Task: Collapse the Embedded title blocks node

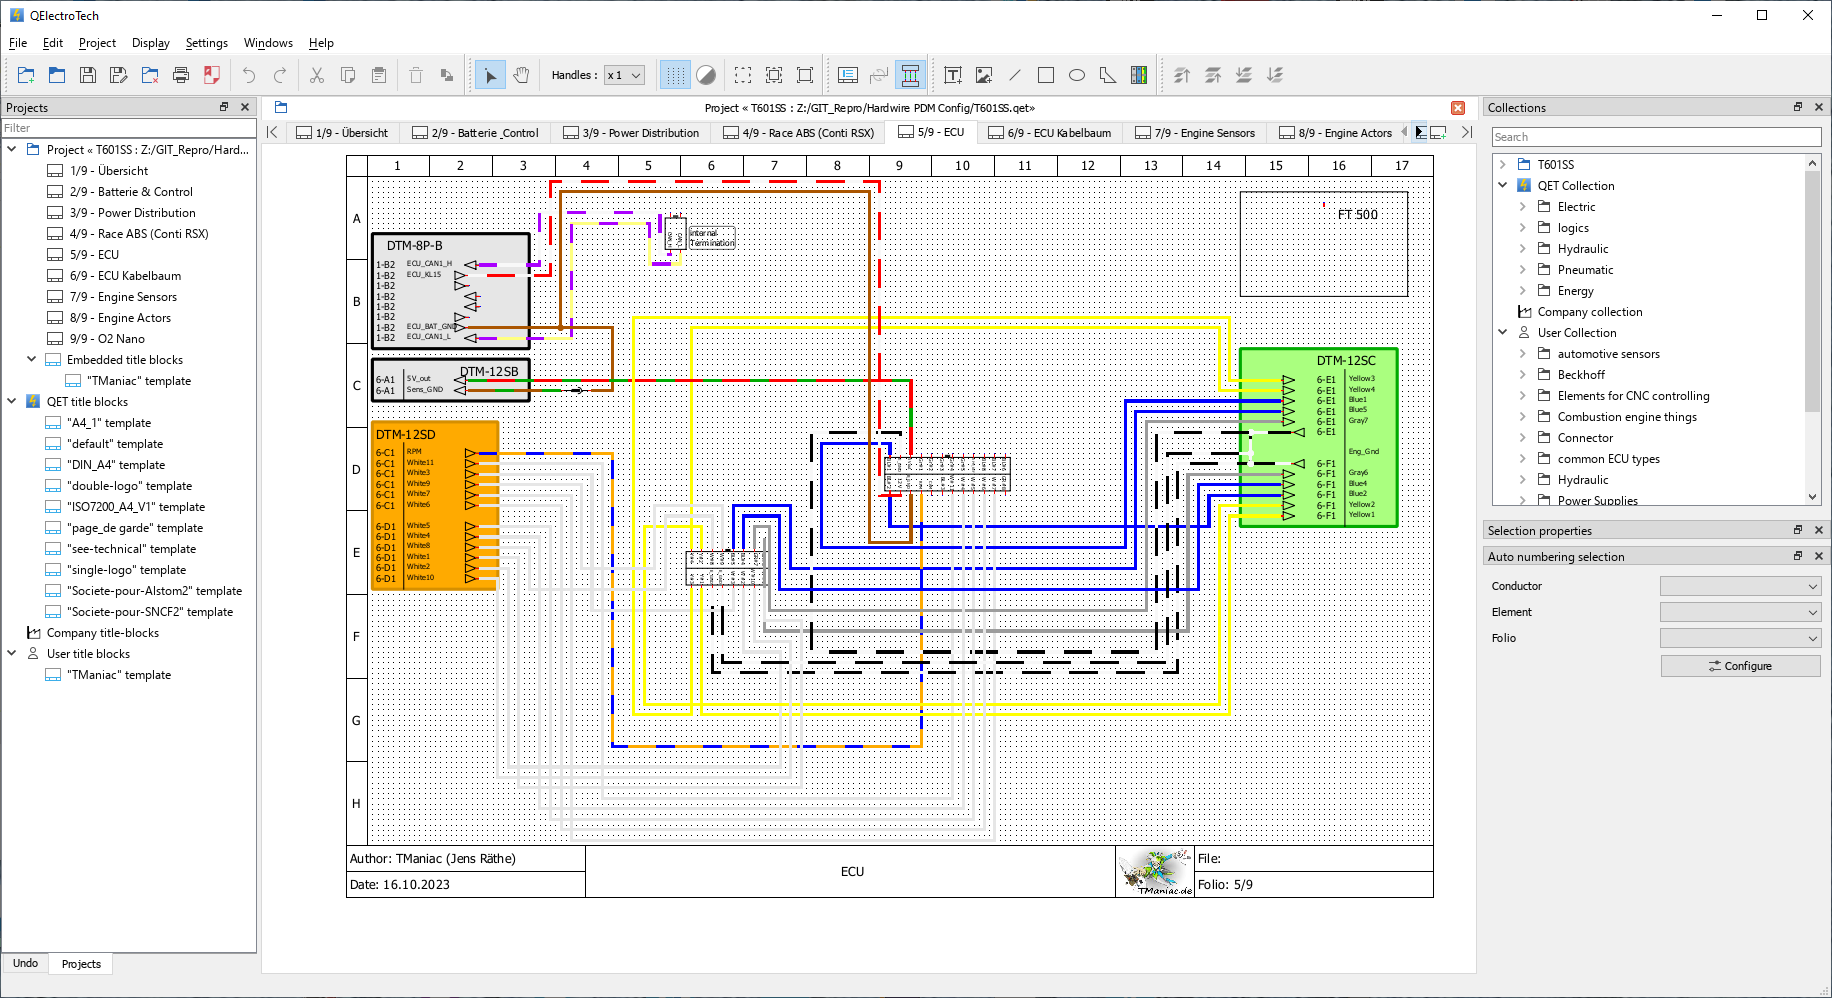Action: (31, 359)
